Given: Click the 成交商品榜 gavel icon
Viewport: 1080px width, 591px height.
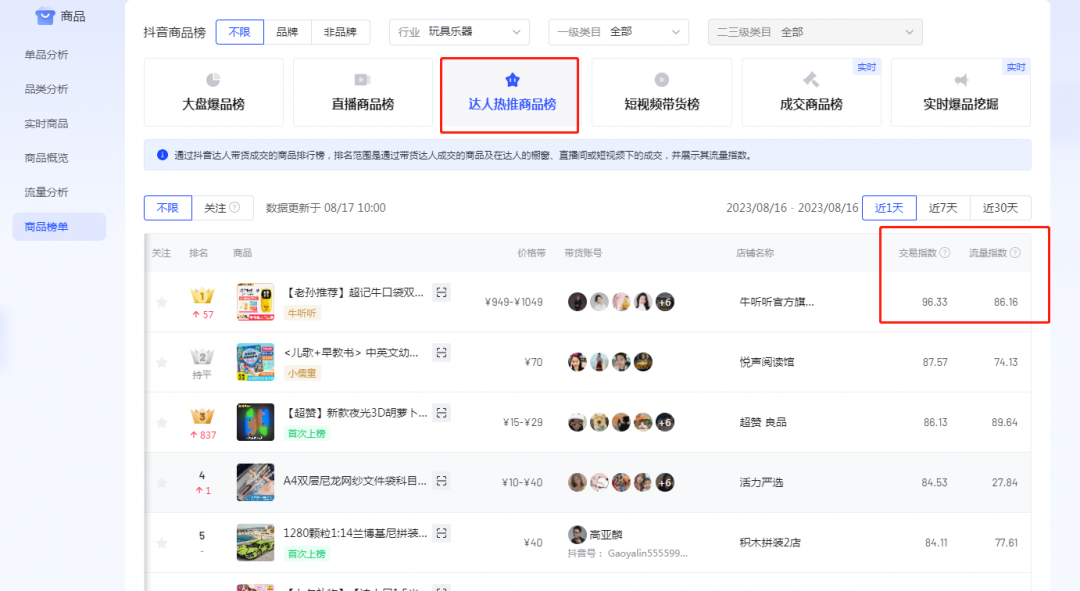Looking at the screenshot, I should coord(811,80).
